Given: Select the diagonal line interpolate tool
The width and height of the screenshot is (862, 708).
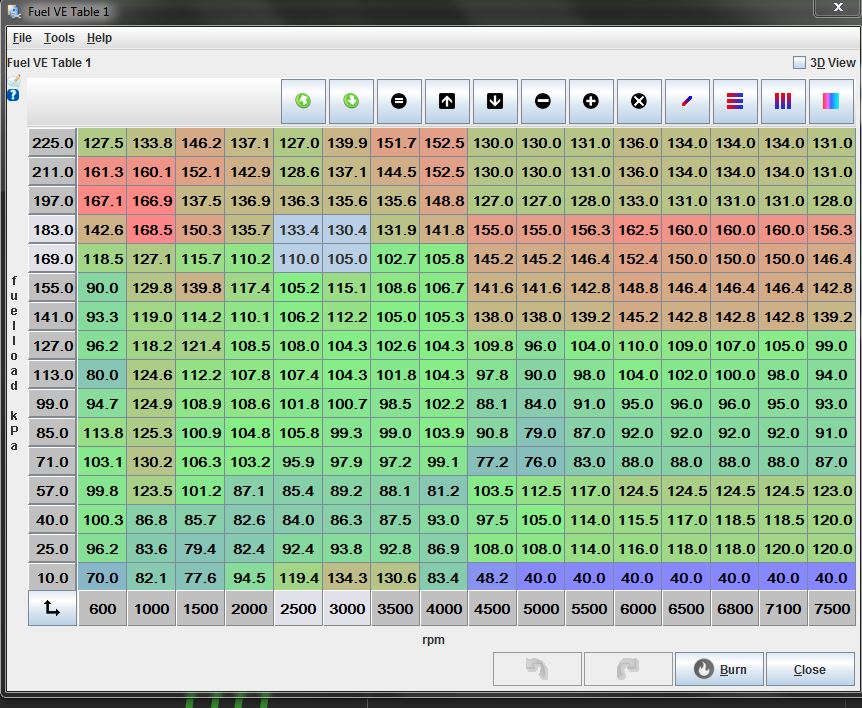Looking at the screenshot, I should (x=687, y=102).
